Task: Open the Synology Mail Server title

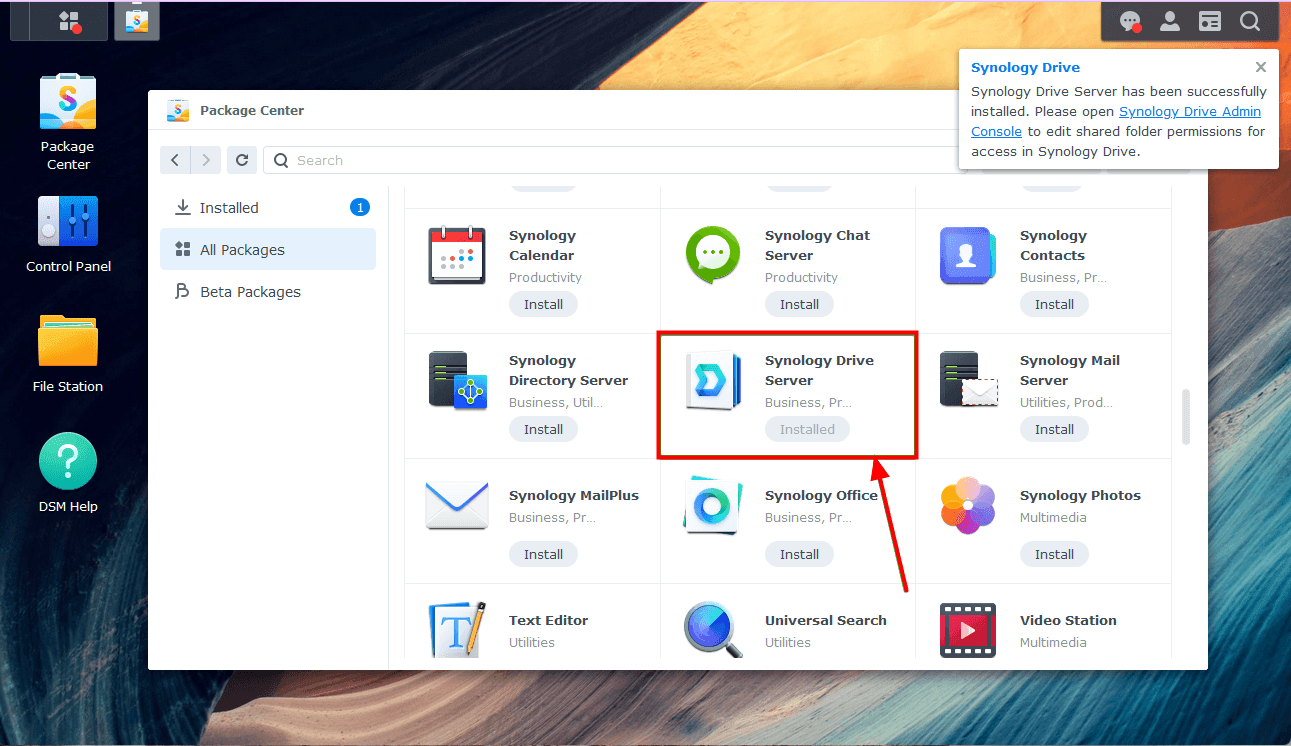Action: [x=1070, y=371]
